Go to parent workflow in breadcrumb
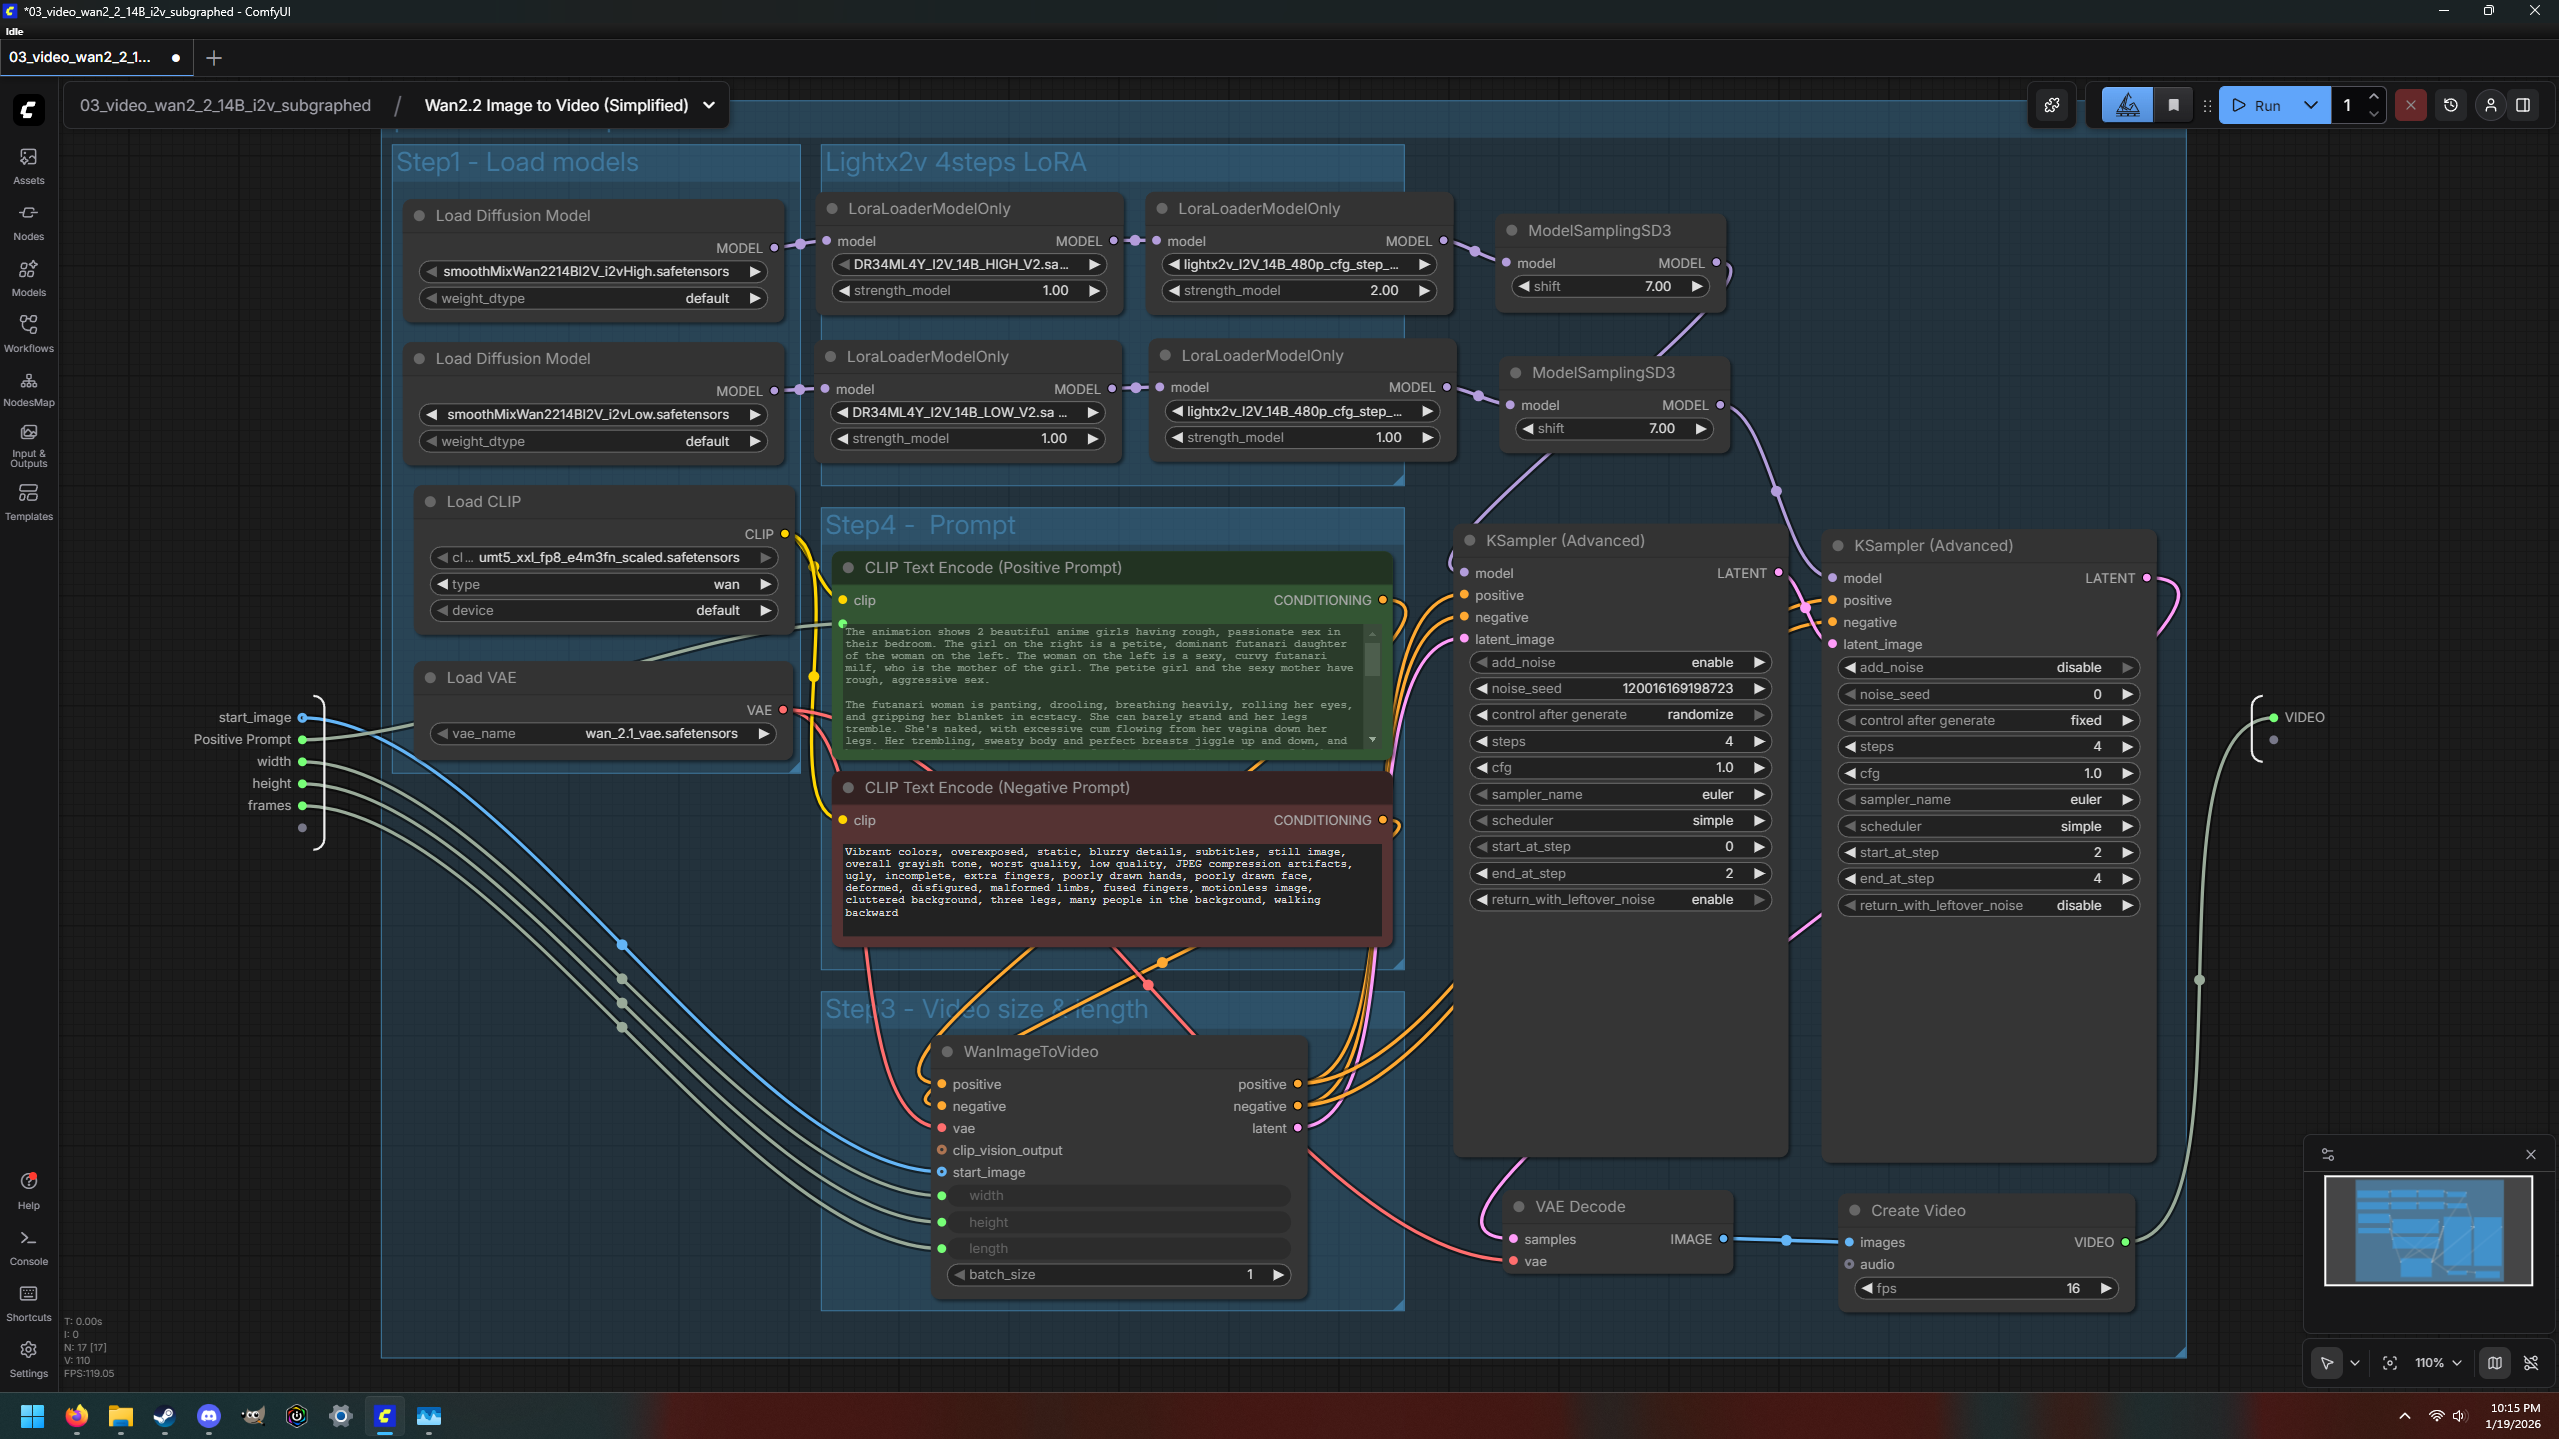This screenshot has width=2559, height=1439. 225,105
